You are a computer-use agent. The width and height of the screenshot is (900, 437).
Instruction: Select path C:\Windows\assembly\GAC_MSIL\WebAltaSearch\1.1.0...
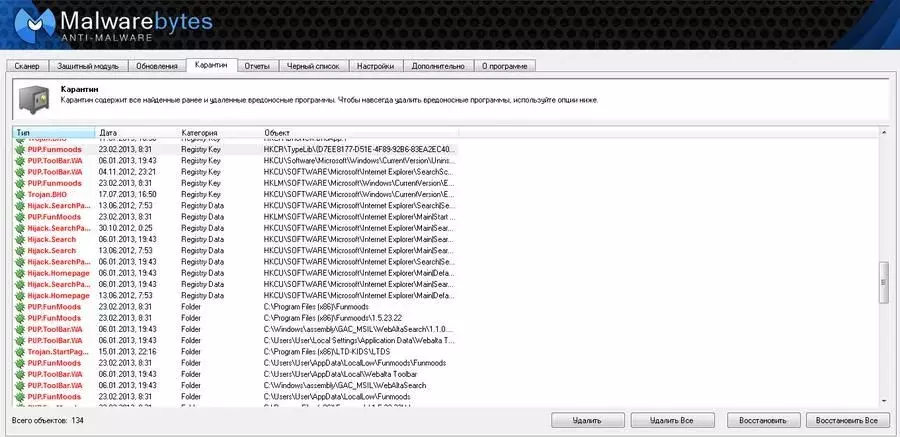click(359, 329)
